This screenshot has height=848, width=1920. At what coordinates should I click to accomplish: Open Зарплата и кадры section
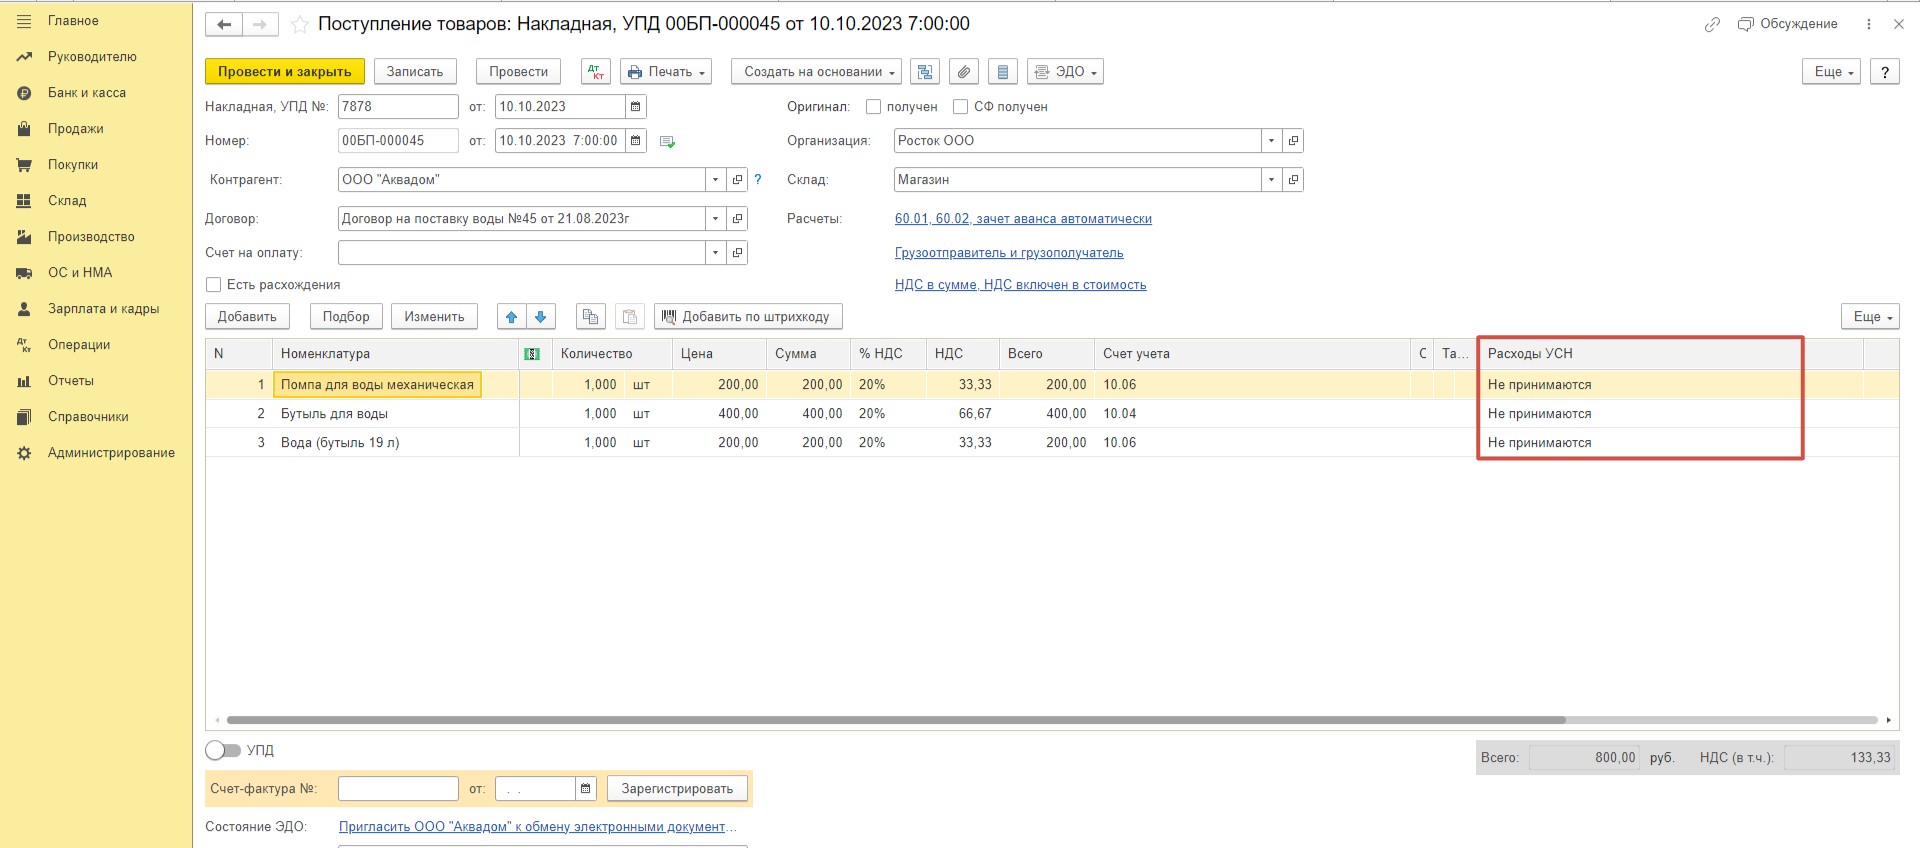pyautogui.click(x=104, y=309)
